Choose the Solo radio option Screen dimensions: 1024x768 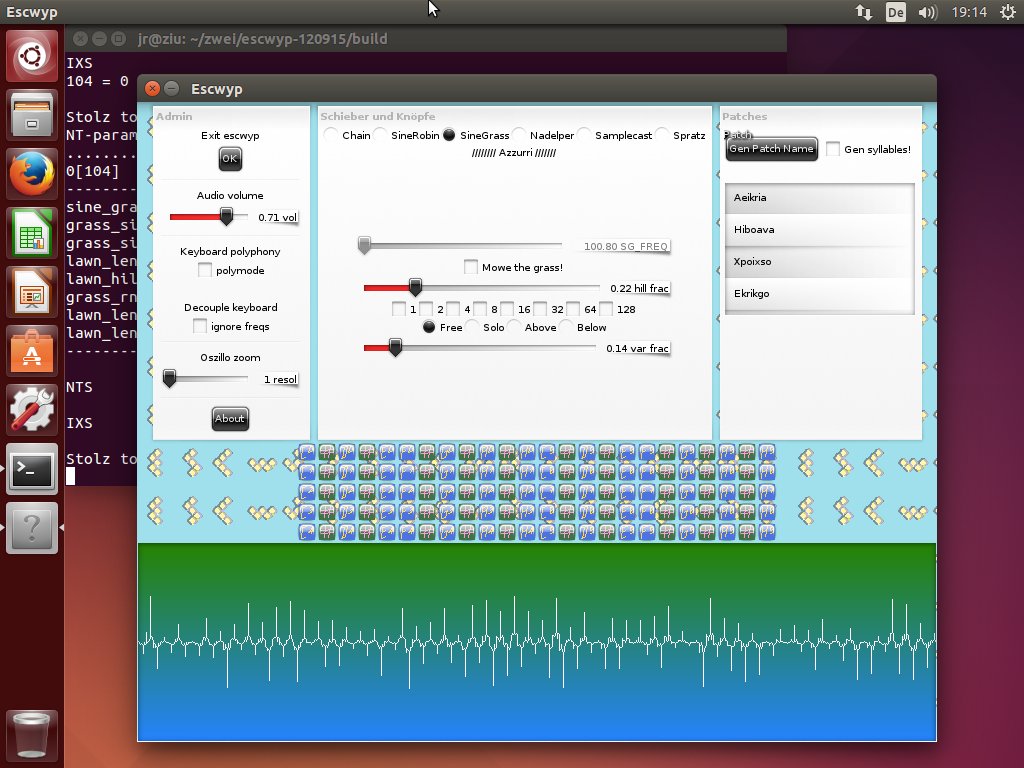472,327
